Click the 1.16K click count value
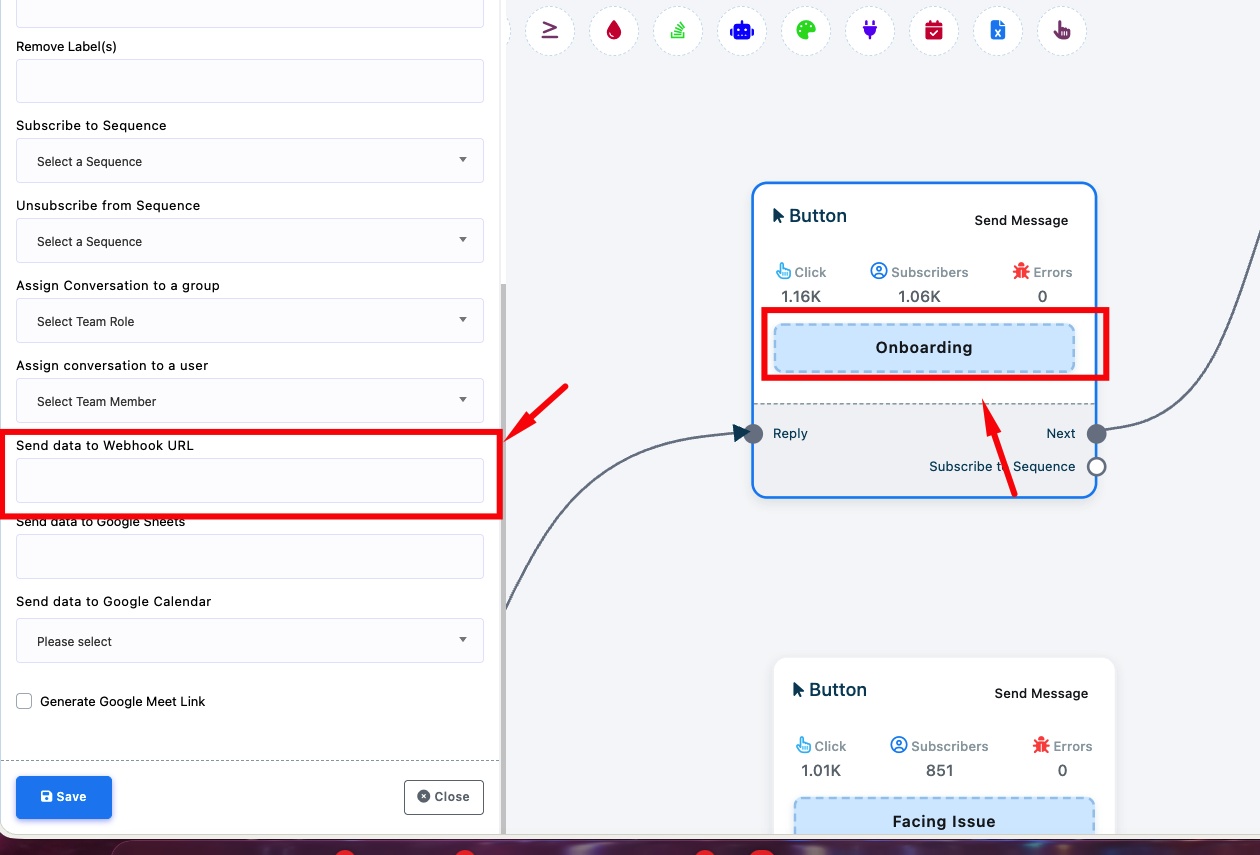The image size is (1260, 855). (800, 296)
